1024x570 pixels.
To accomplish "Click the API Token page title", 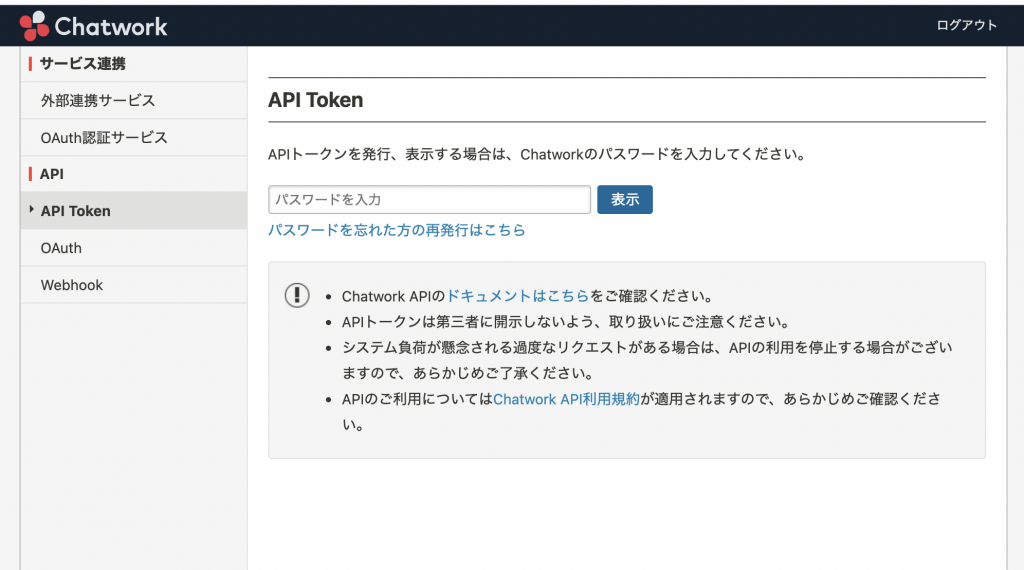I will click(315, 100).
